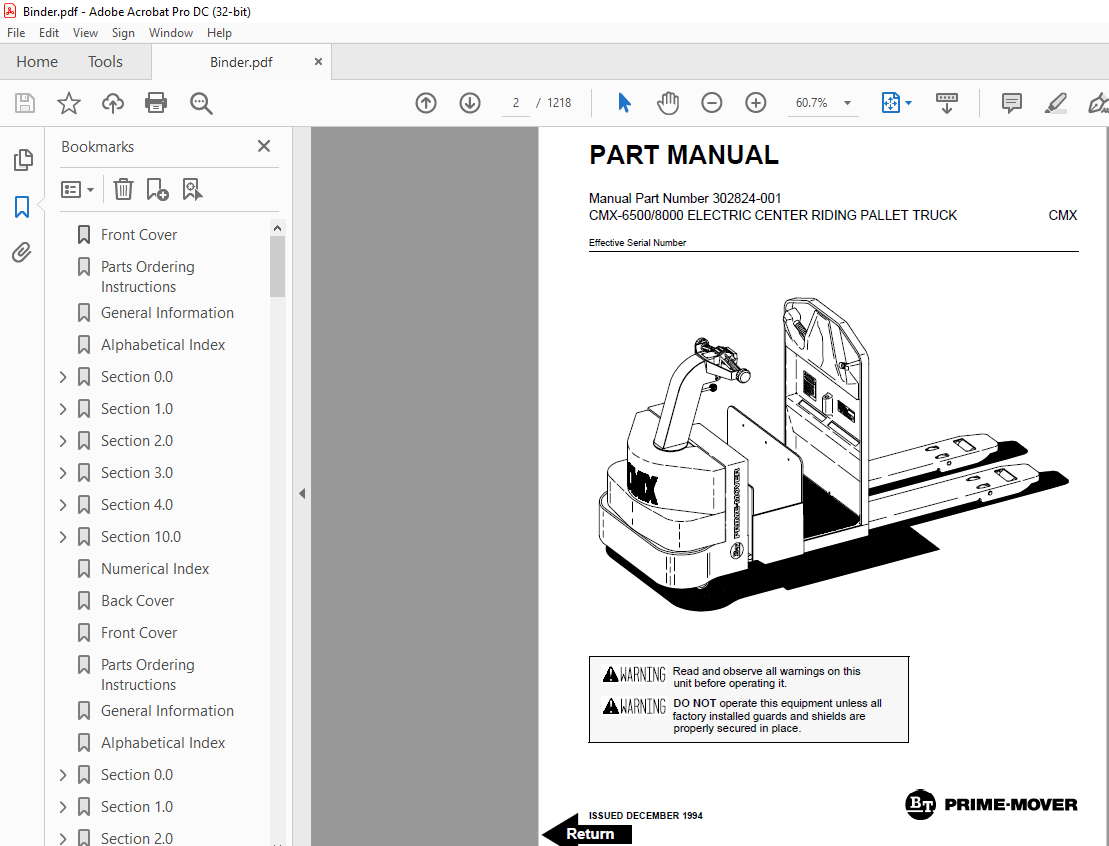1109x846 pixels.
Task: Click the page number input field
Action: [x=516, y=103]
